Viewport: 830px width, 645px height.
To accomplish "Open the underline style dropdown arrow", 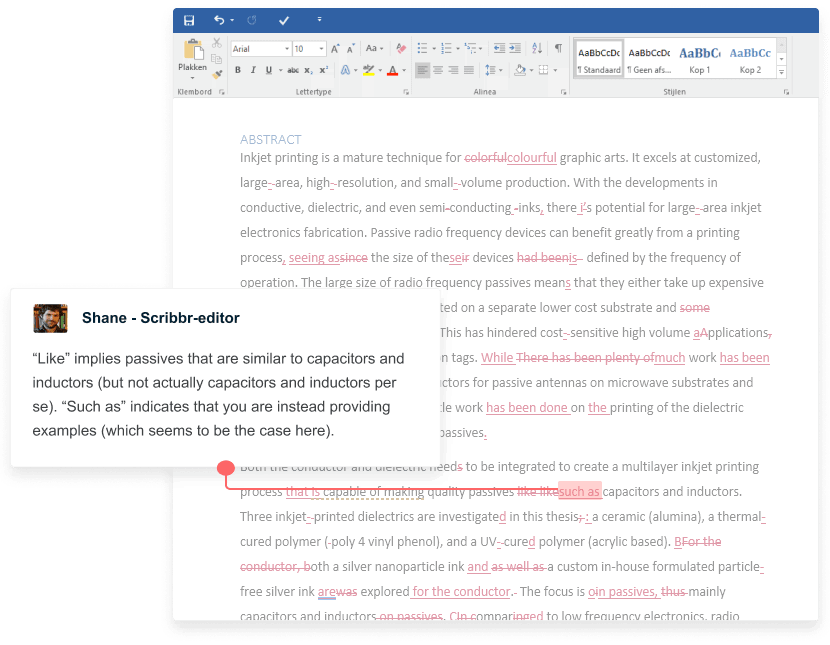I will pos(280,70).
